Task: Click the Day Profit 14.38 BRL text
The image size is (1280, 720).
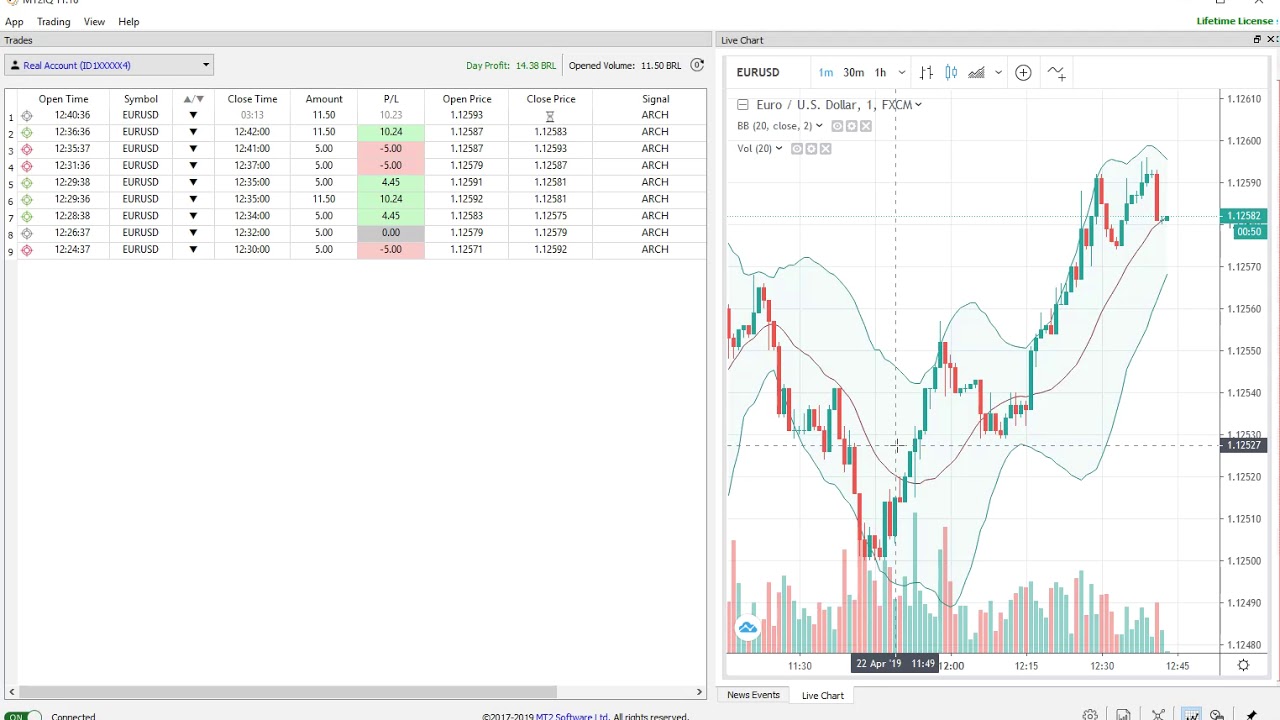Action: click(511, 66)
